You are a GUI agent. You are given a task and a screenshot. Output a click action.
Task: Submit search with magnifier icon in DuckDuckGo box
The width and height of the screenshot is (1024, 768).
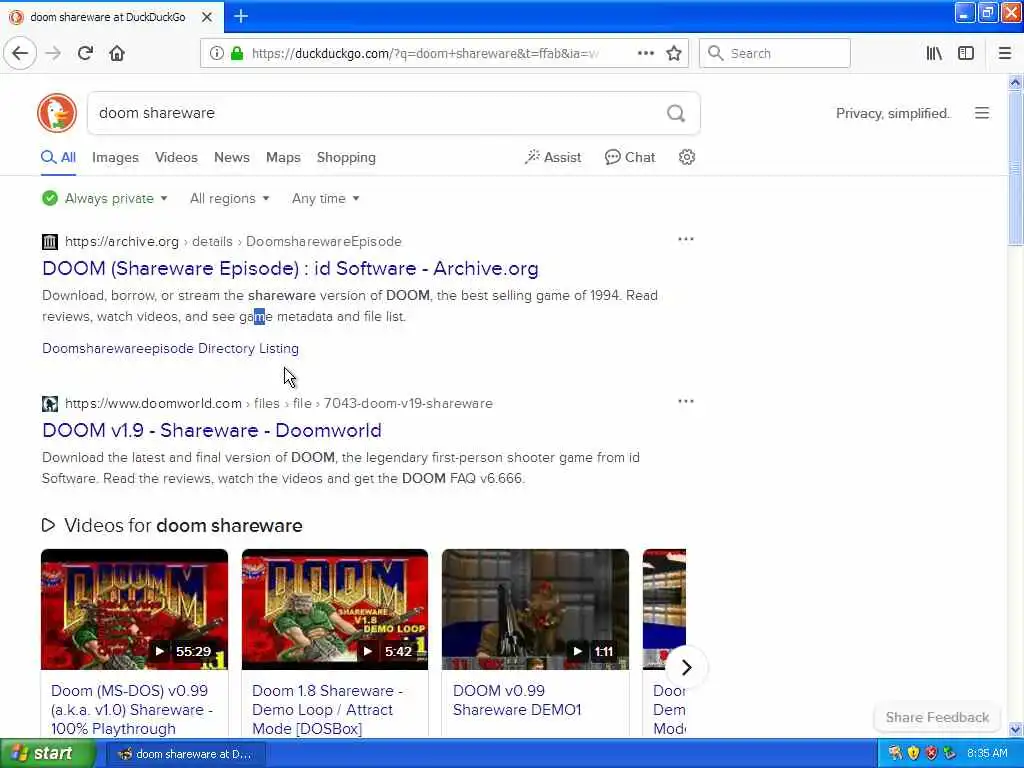pyautogui.click(x=676, y=114)
